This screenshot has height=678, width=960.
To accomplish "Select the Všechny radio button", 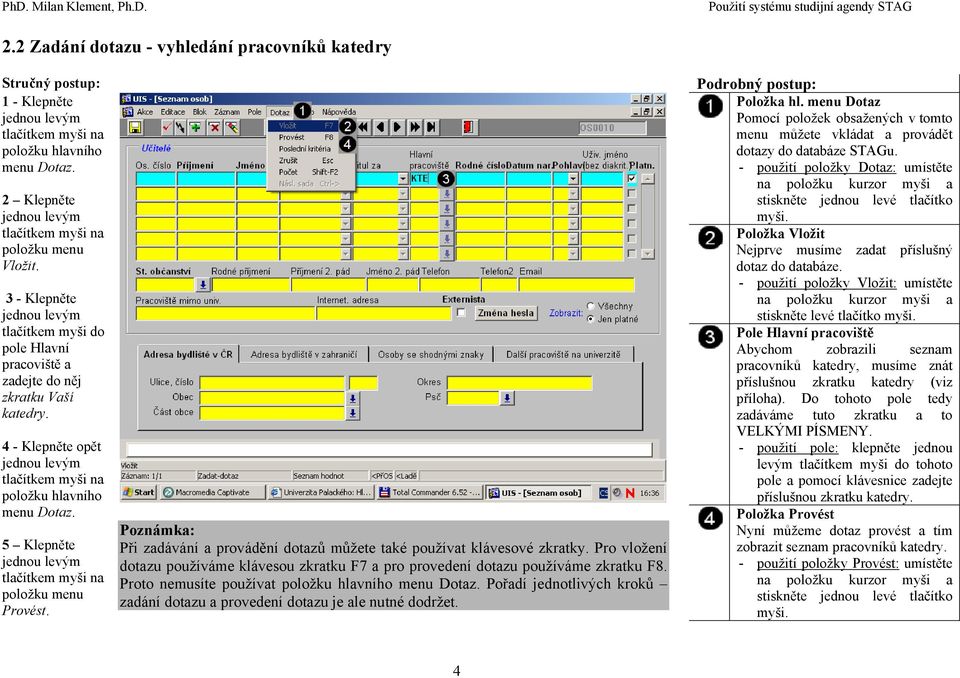I will 590,306.
